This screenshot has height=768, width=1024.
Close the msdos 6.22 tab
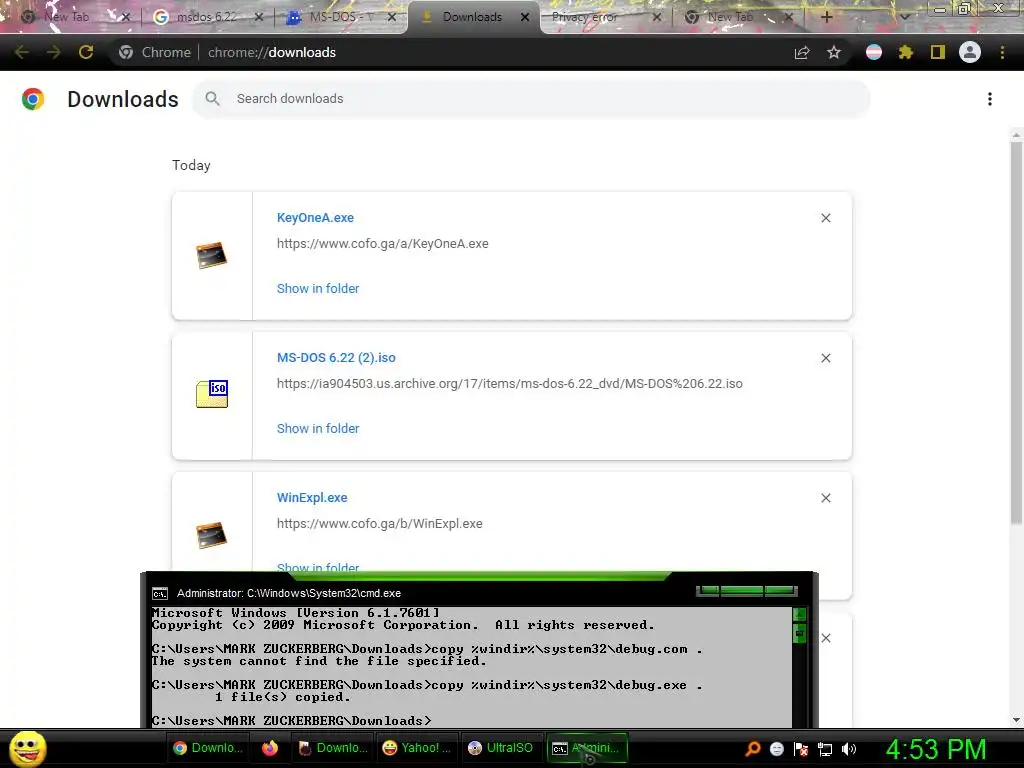pyautogui.click(x=259, y=17)
